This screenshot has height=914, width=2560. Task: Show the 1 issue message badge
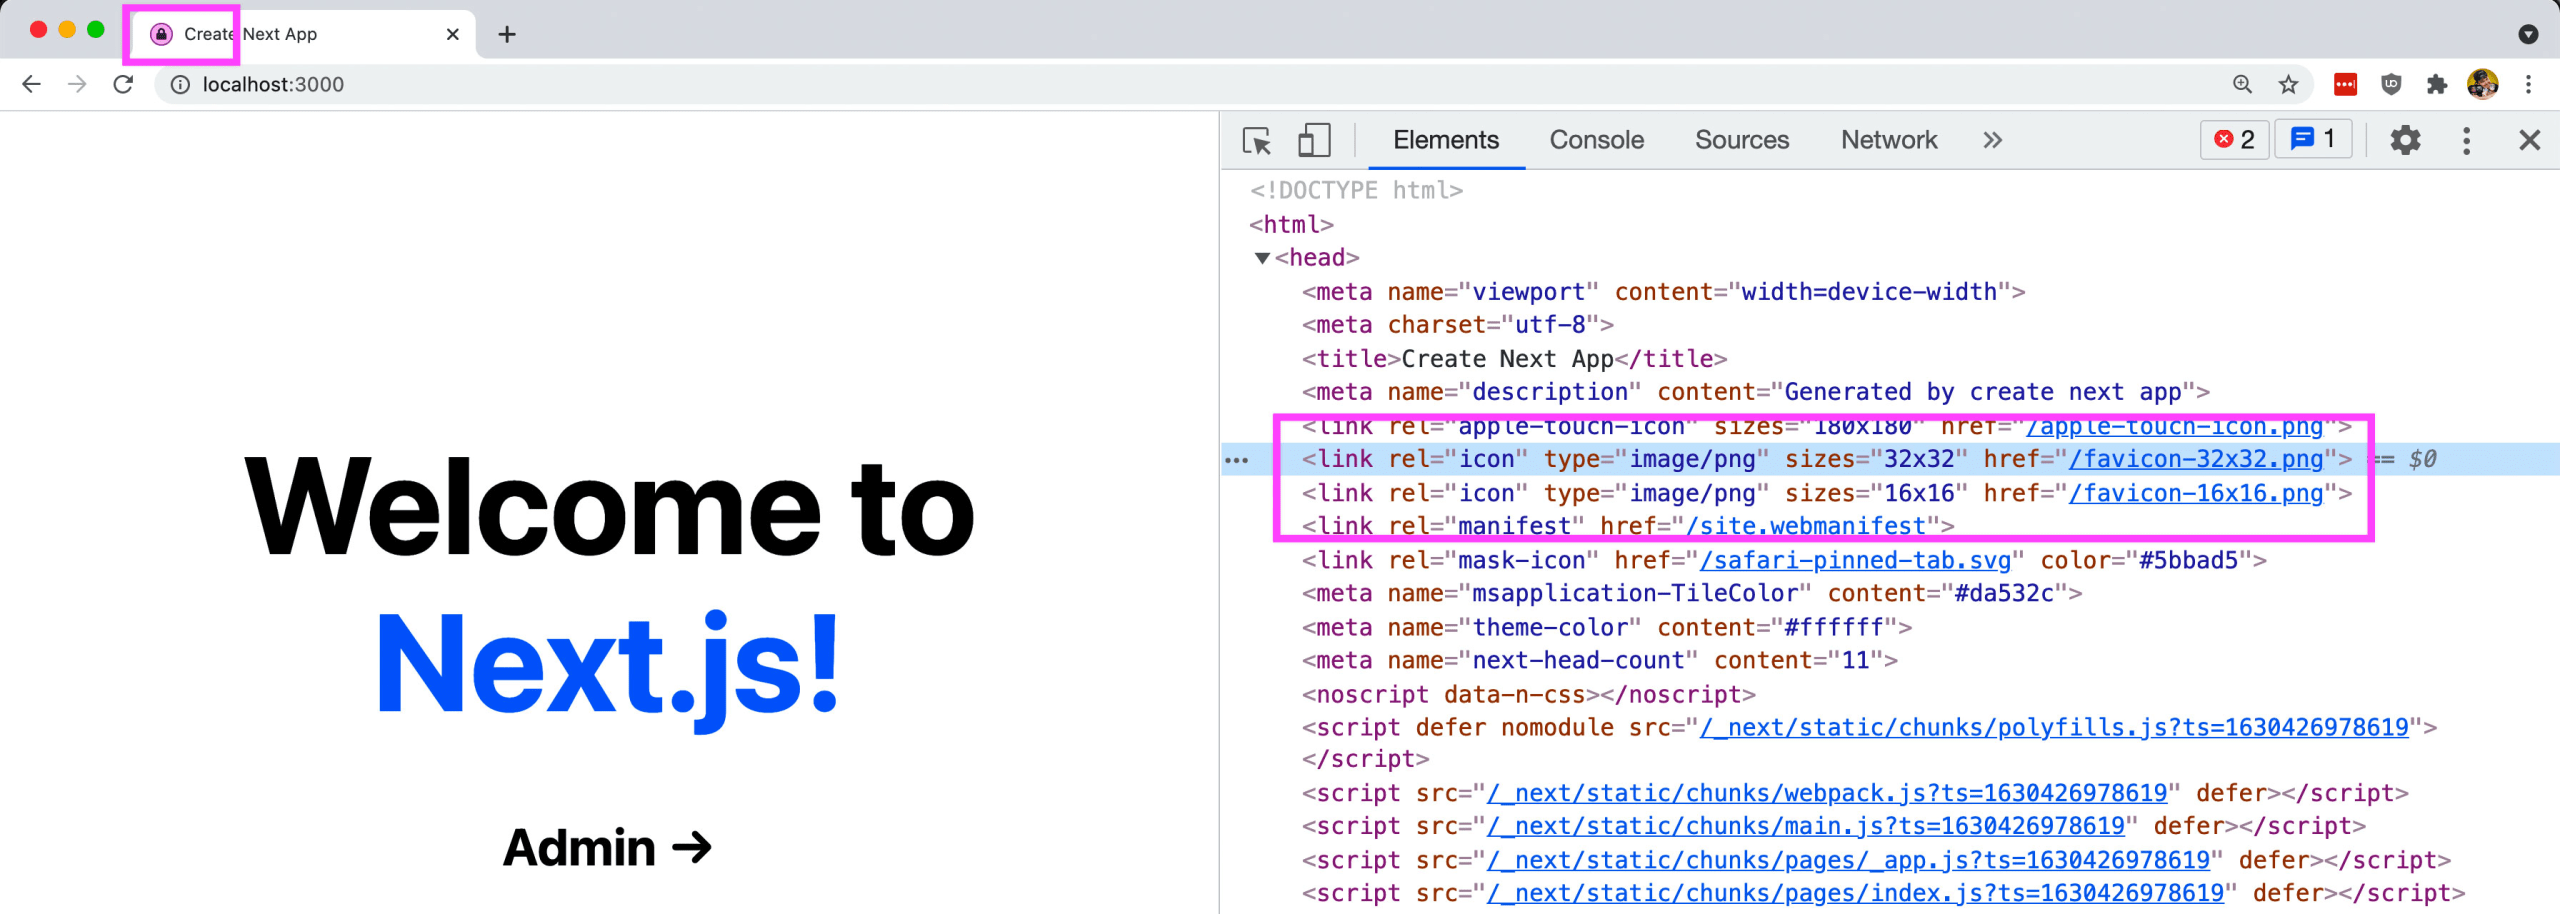[x=2313, y=139]
